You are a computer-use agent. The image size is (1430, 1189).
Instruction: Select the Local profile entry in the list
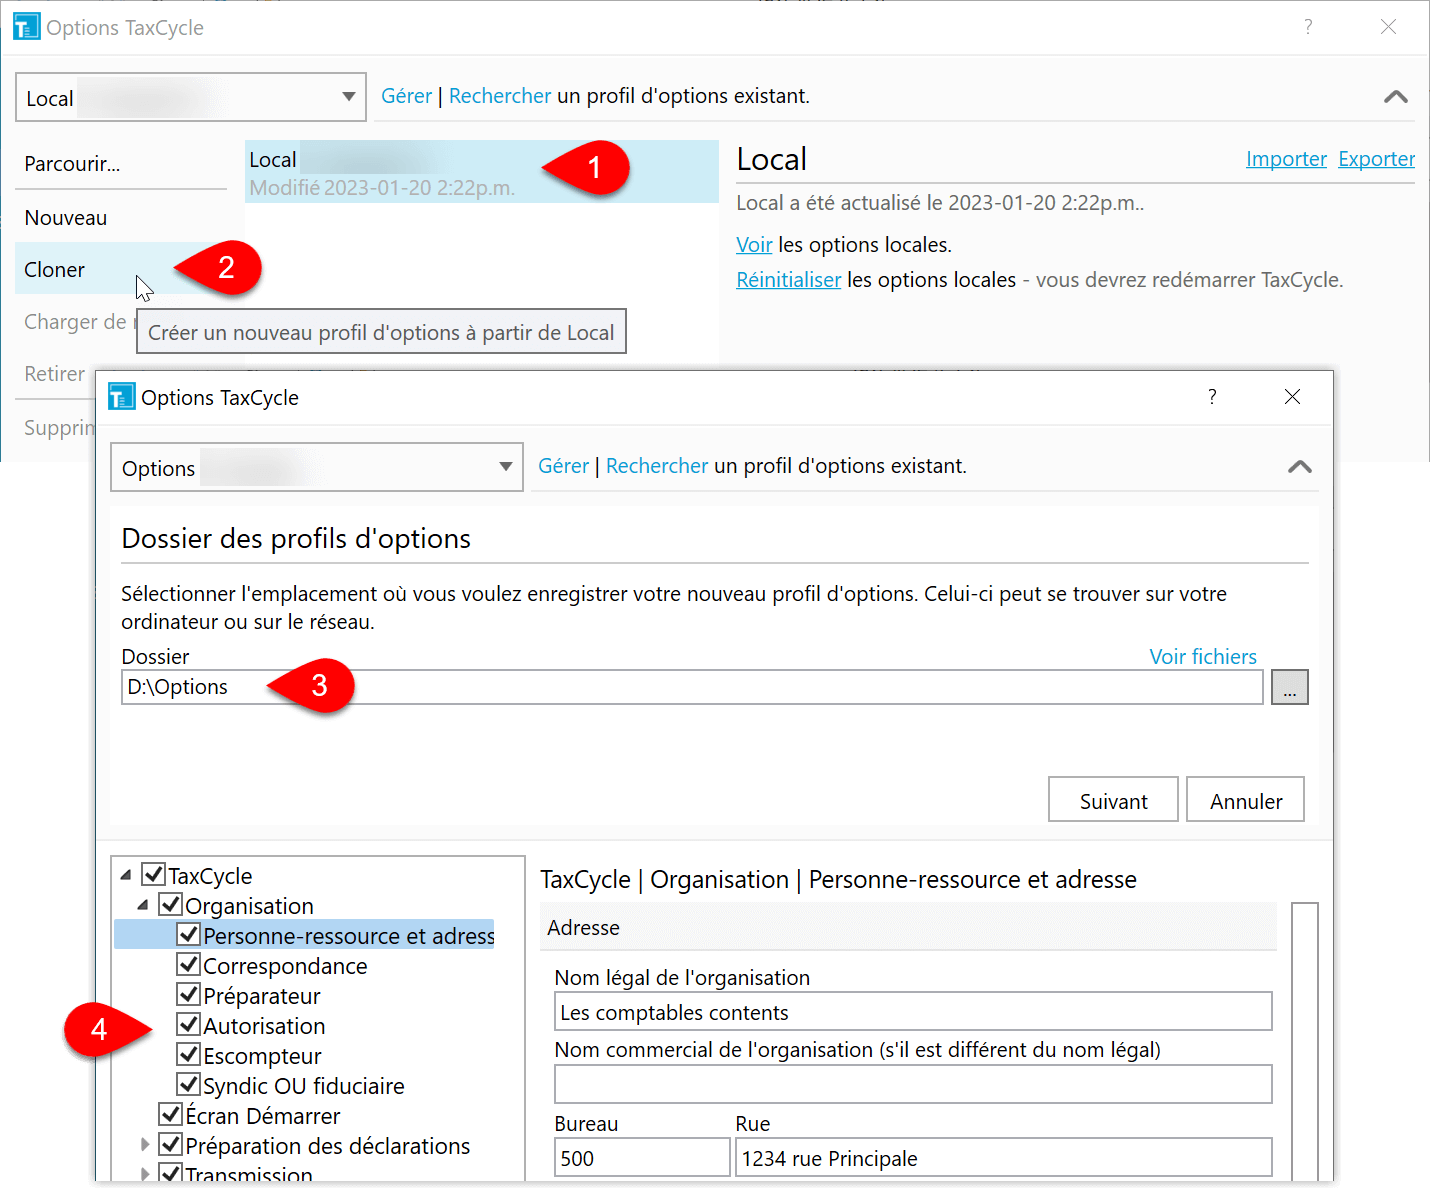[x=481, y=172]
